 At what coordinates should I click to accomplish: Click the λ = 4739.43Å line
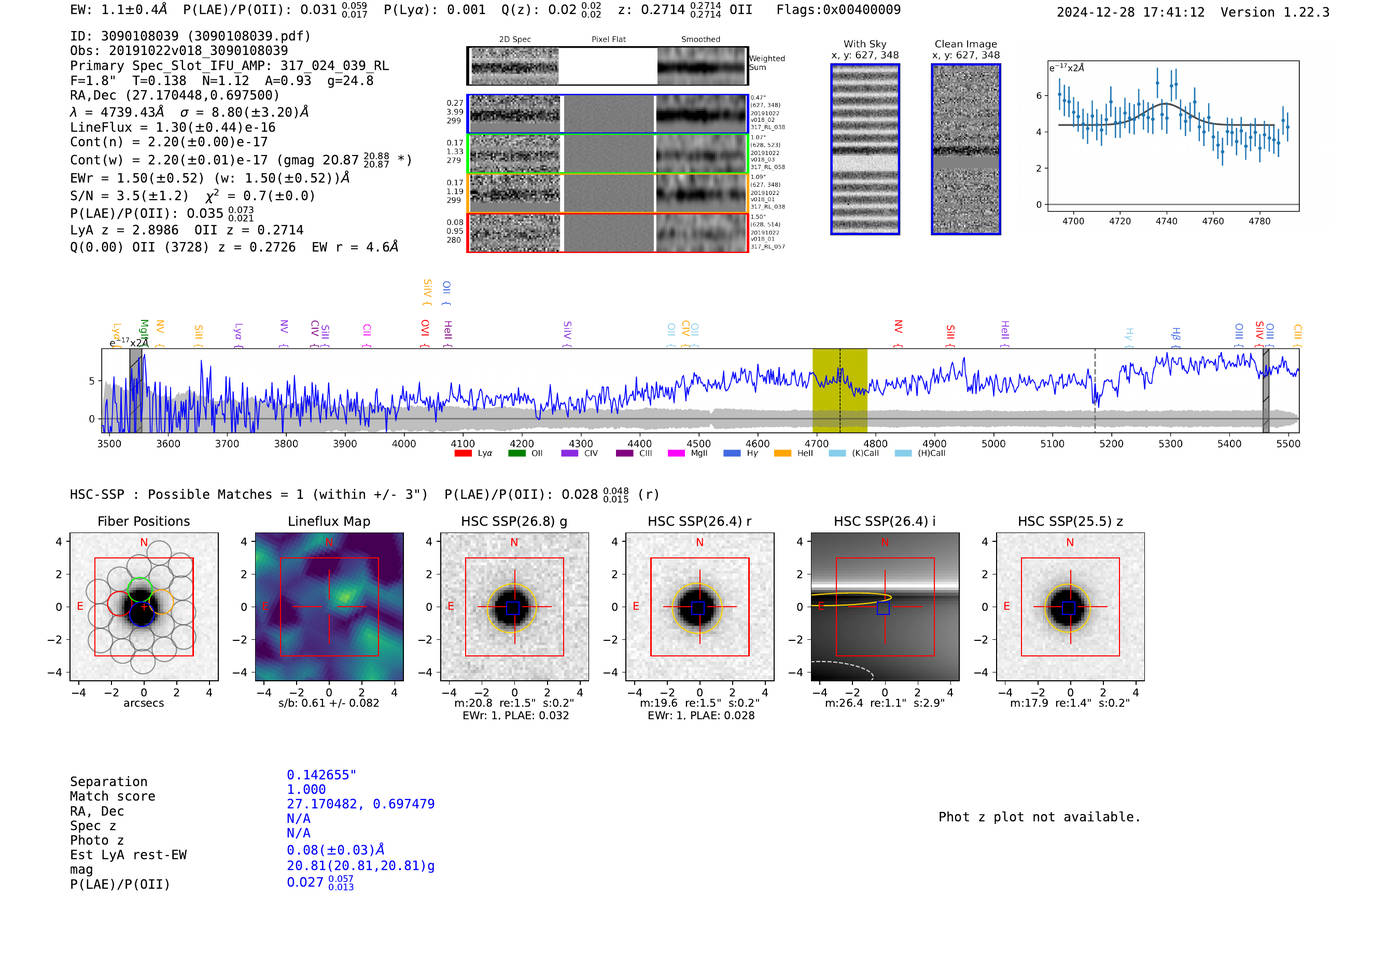(189, 112)
